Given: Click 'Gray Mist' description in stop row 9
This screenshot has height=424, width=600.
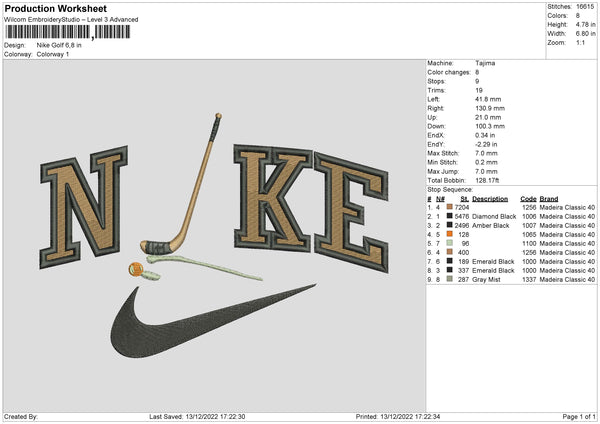Looking at the screenshot, I should pyautogui.click(x=486, y=280).
